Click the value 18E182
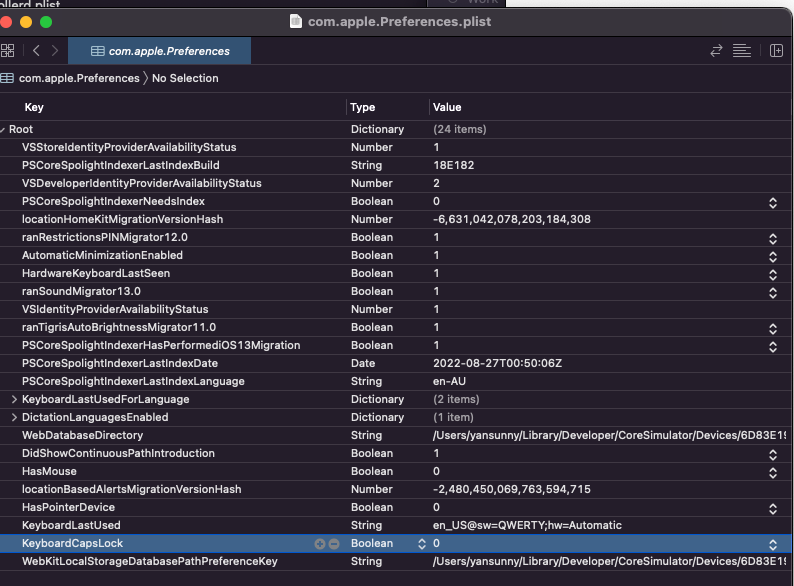Screen dimensions: 794x586 (x=453, y=165)
